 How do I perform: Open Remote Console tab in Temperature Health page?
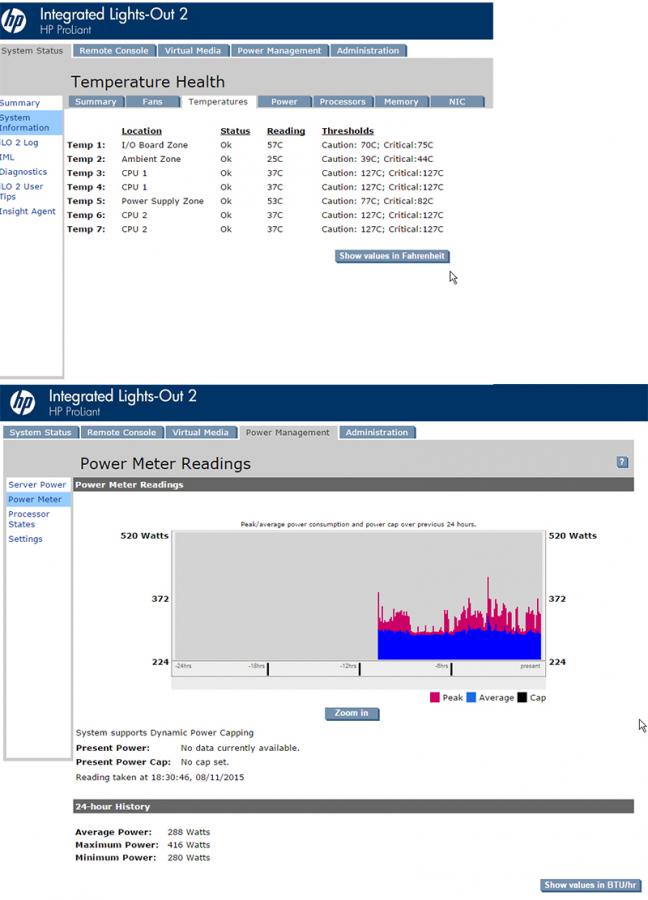114,51
